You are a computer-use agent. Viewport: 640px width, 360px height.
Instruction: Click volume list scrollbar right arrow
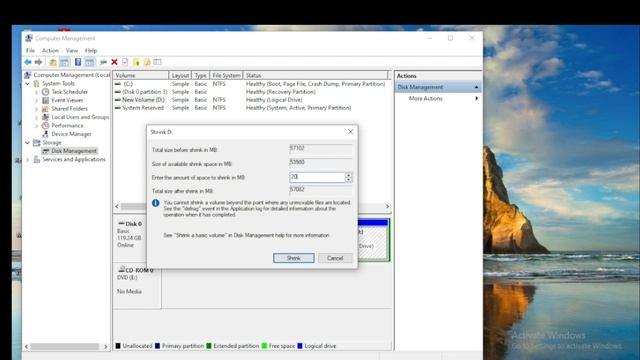click(387, 207)
